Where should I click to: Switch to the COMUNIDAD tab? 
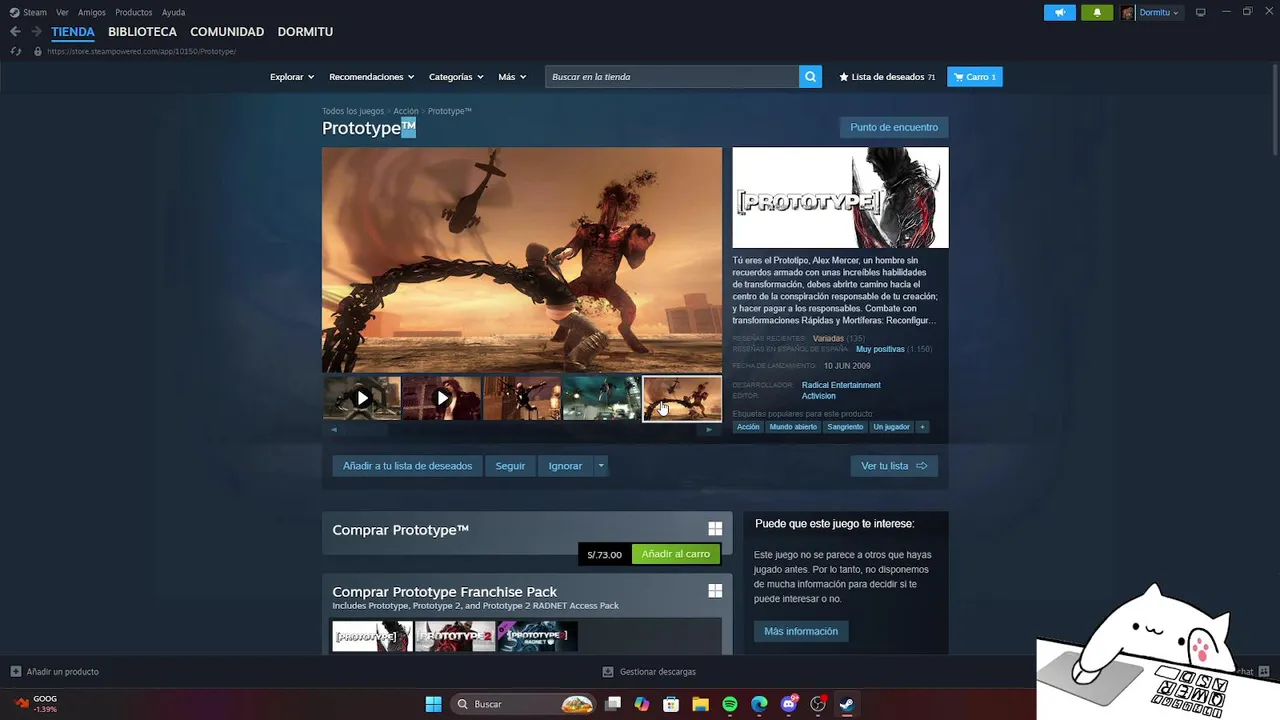tap(227, 32)
